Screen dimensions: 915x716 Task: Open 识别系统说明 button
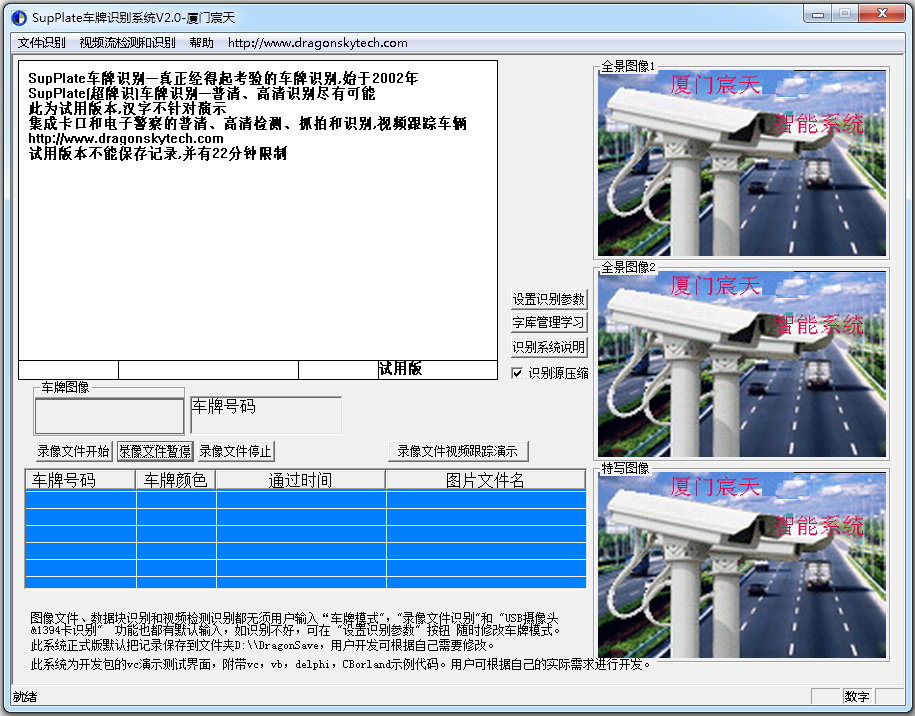[x=549, y=347]
